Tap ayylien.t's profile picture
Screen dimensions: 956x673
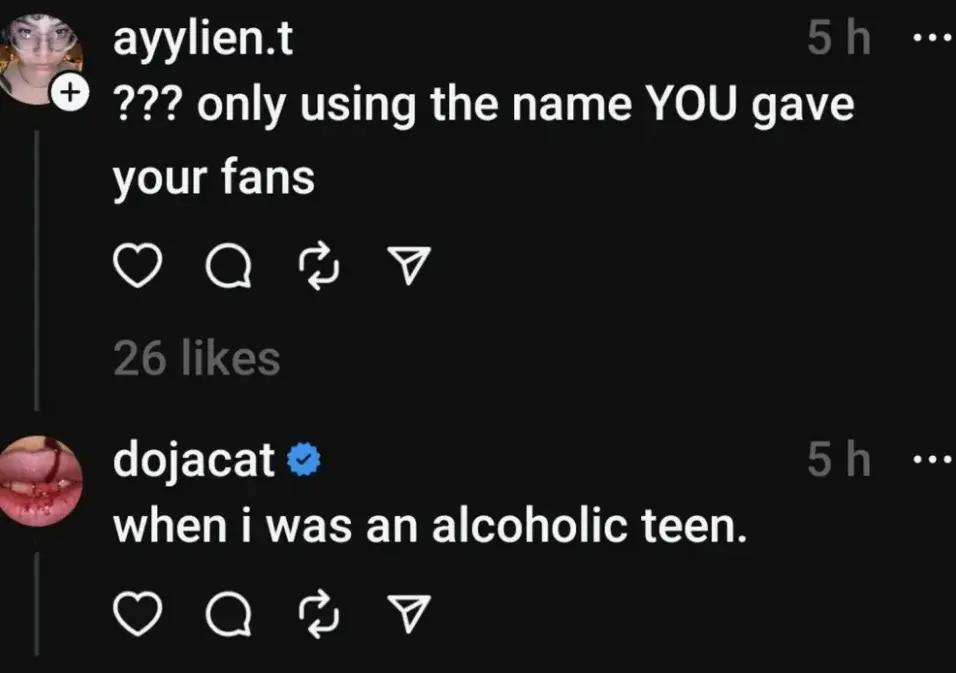(38, 55)
